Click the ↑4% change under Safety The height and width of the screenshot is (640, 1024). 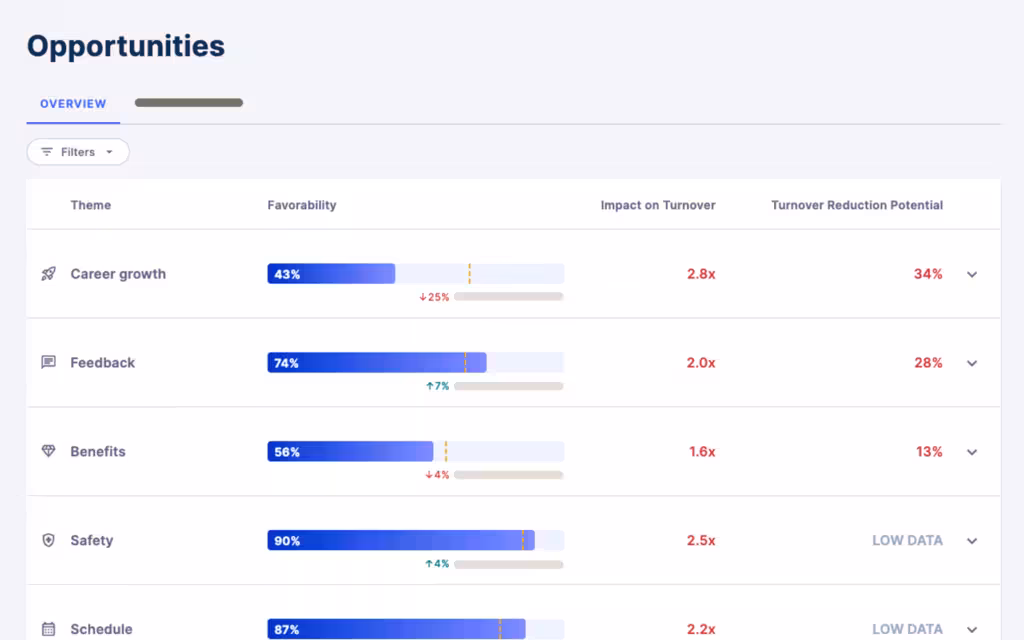click(438, 564)
